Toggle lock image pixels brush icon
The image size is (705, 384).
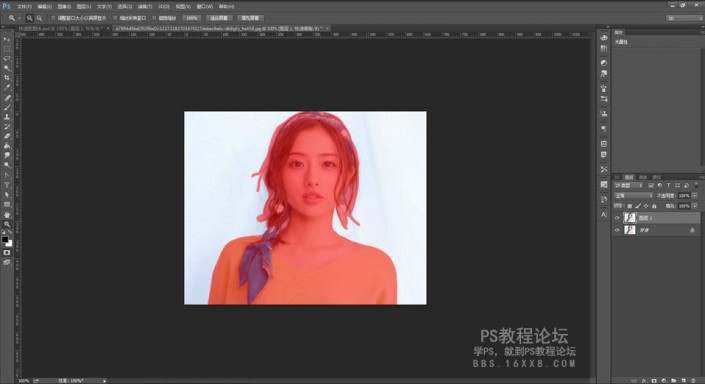tap(638, 206)
